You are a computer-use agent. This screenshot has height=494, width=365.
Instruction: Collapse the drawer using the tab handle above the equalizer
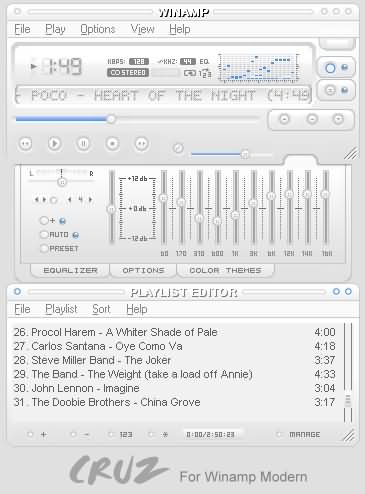(301, 160)
